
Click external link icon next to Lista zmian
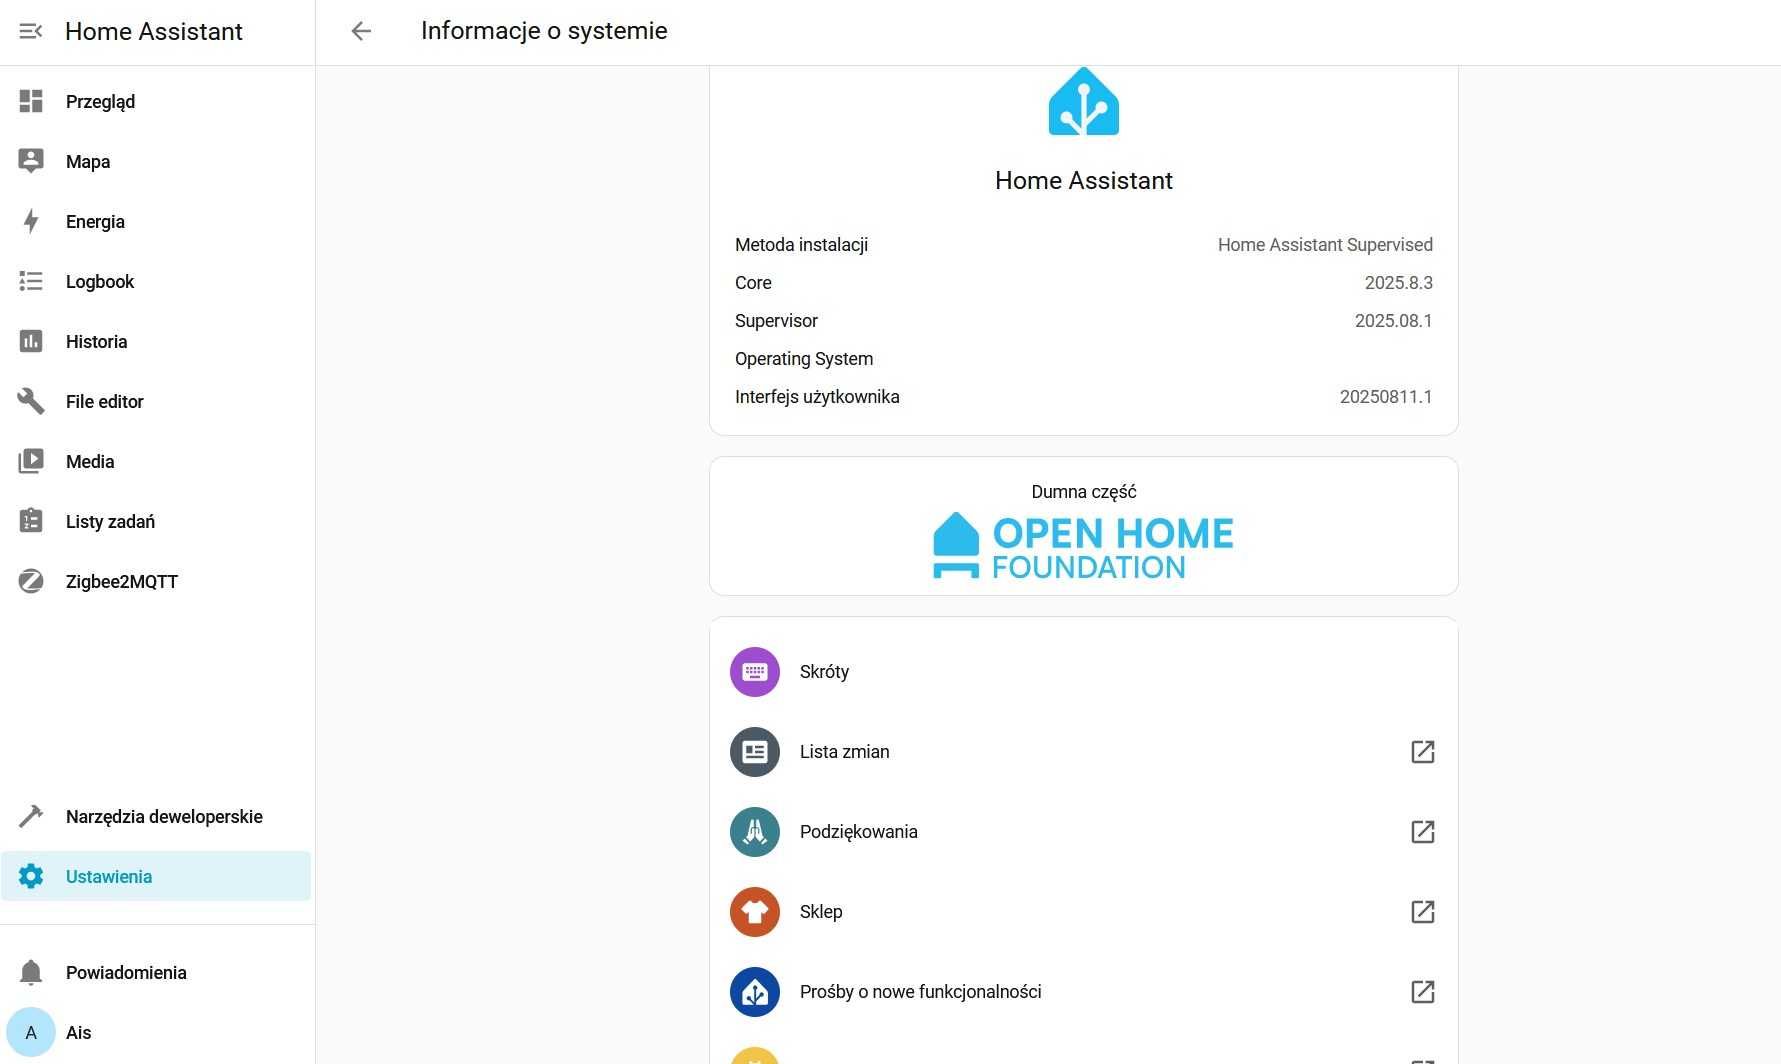1423,752
